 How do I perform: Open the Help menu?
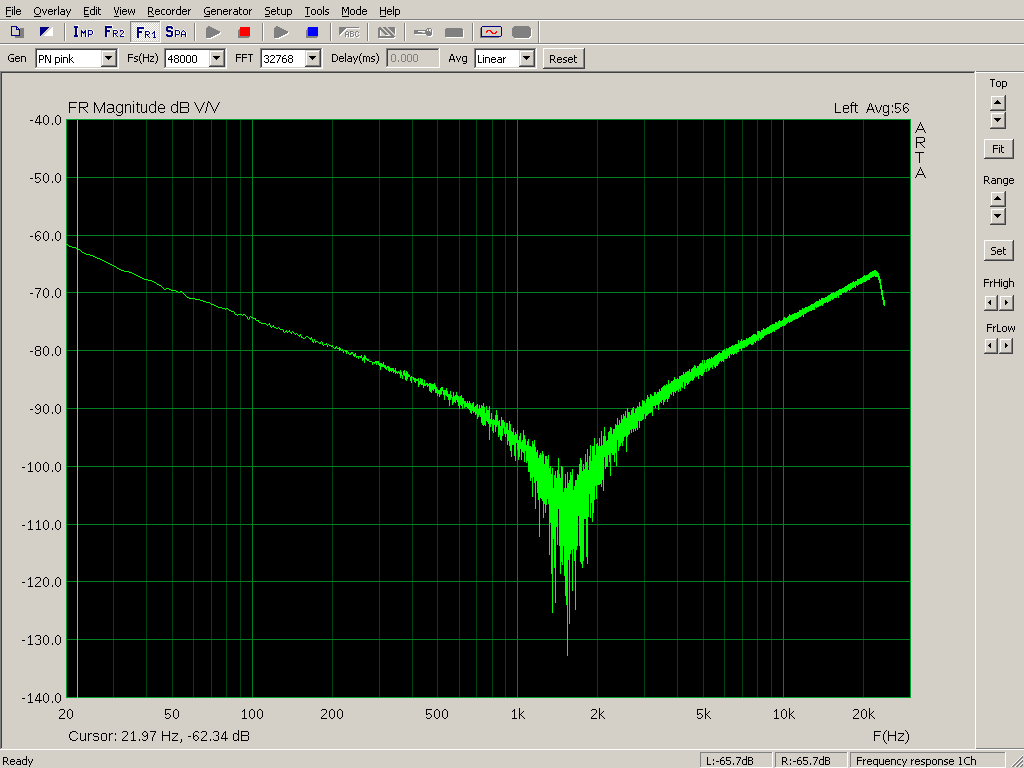(x=390, y=11)
